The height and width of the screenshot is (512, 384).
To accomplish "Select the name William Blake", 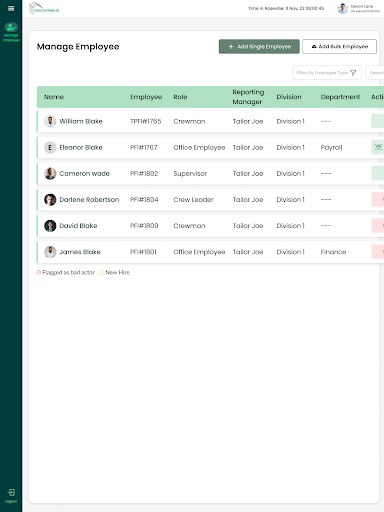I will tap(81, 121).
